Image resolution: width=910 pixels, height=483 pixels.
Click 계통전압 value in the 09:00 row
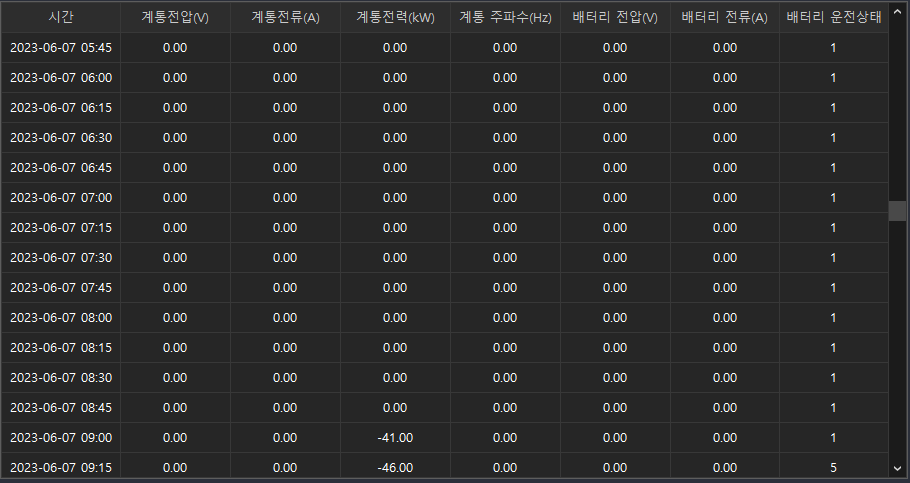pyautogui.click(x=175, y=438)
